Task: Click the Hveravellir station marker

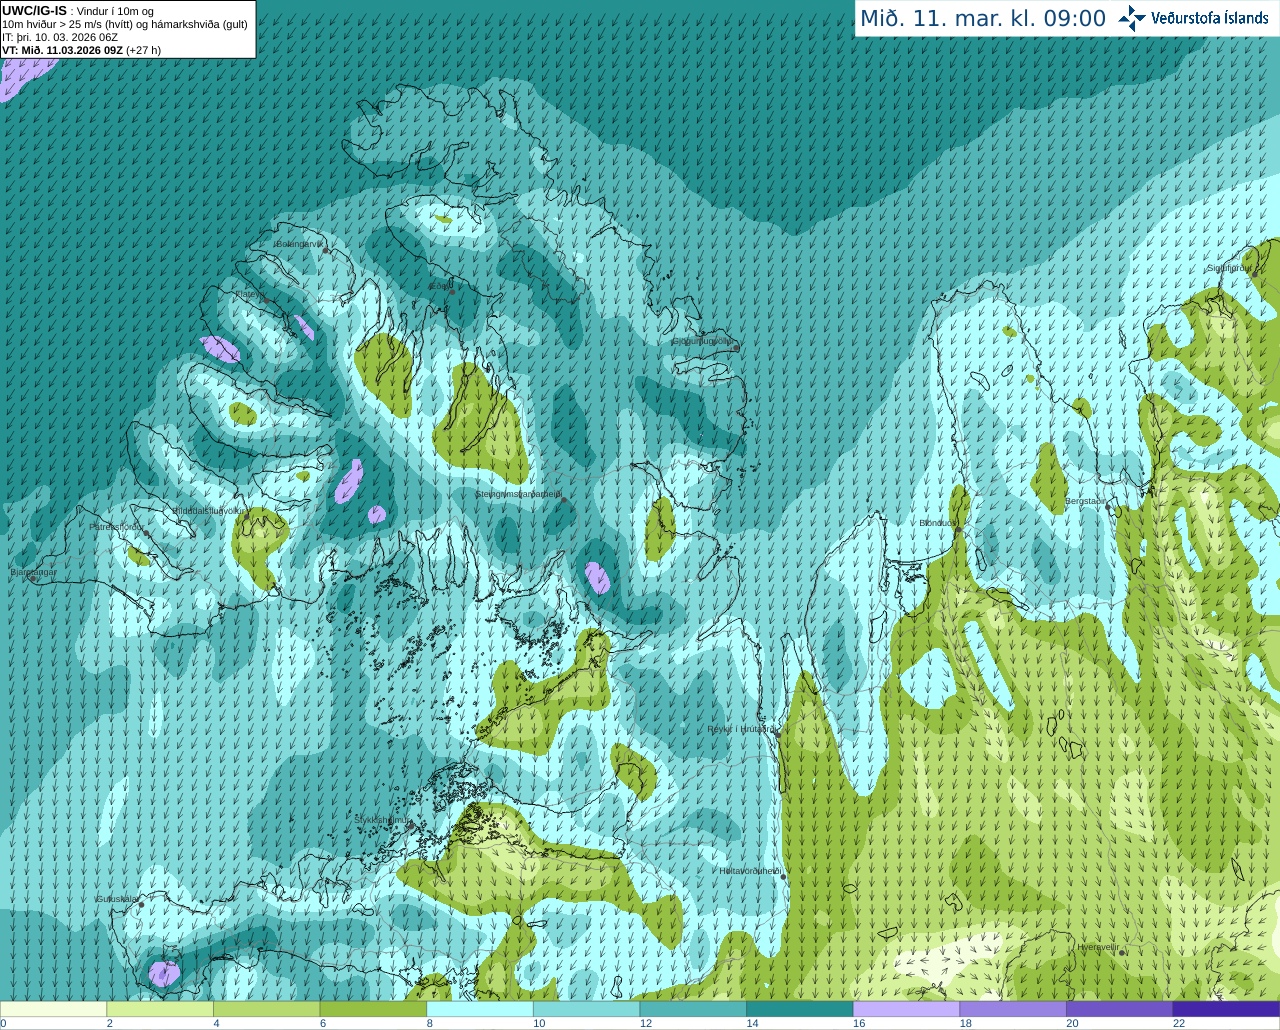Action: [x=1122, y=953]
